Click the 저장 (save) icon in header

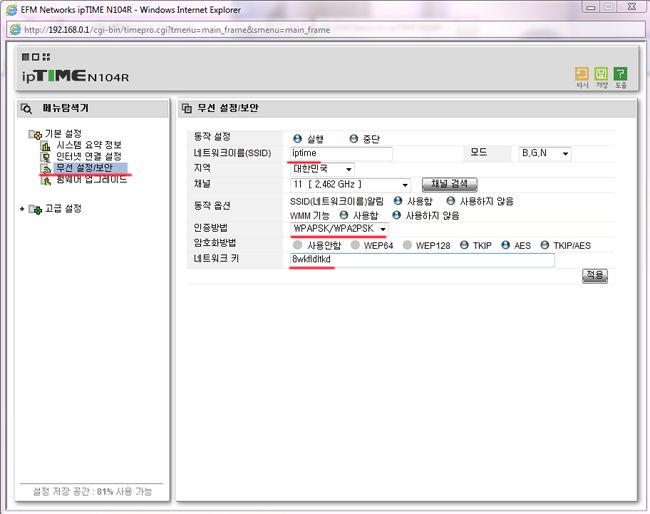601,74
